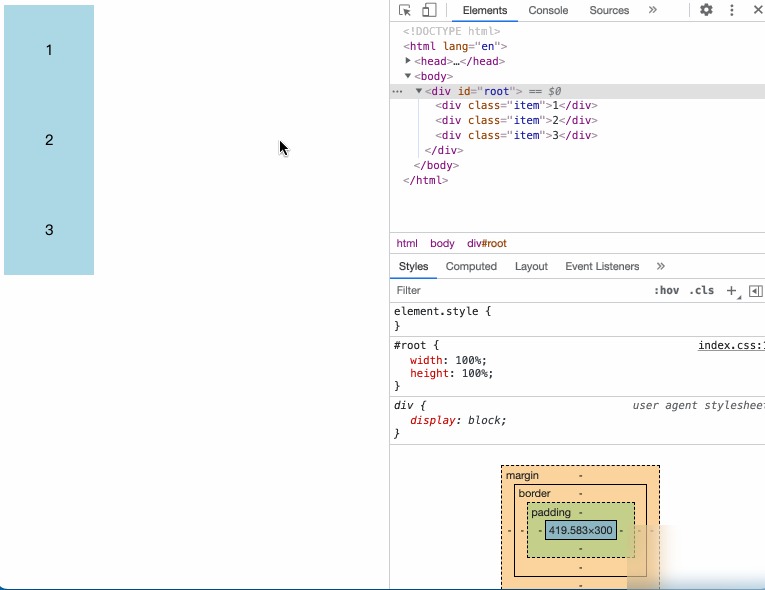765x590 pixels.
Task: Click page box numbered 1
Action: click(49, 50)
